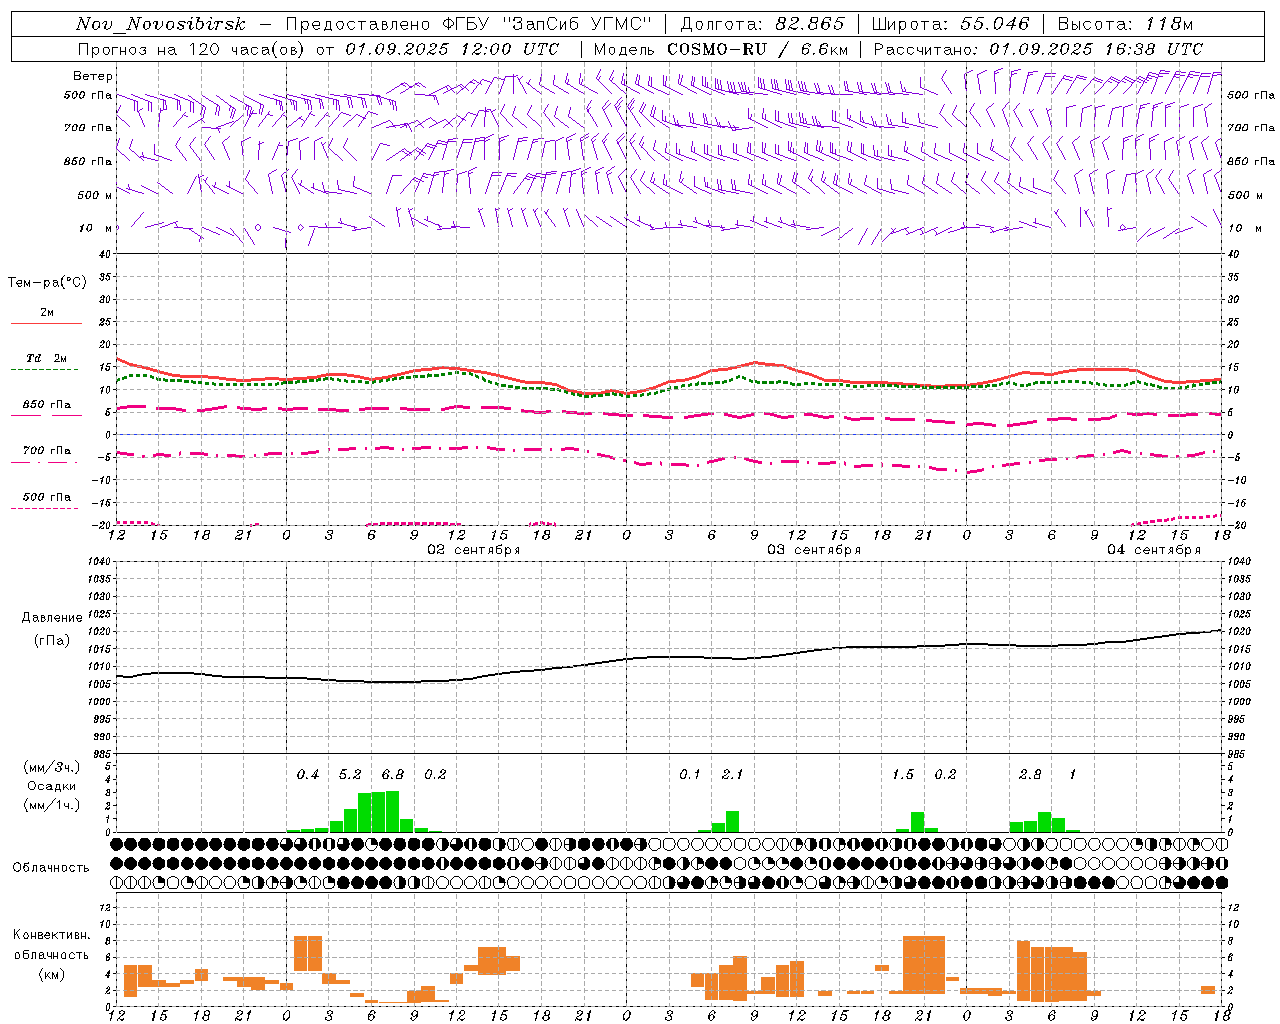
Task: Click the Модель COSMO-RU / 6.6км label
Action: [x=721, y=49]
